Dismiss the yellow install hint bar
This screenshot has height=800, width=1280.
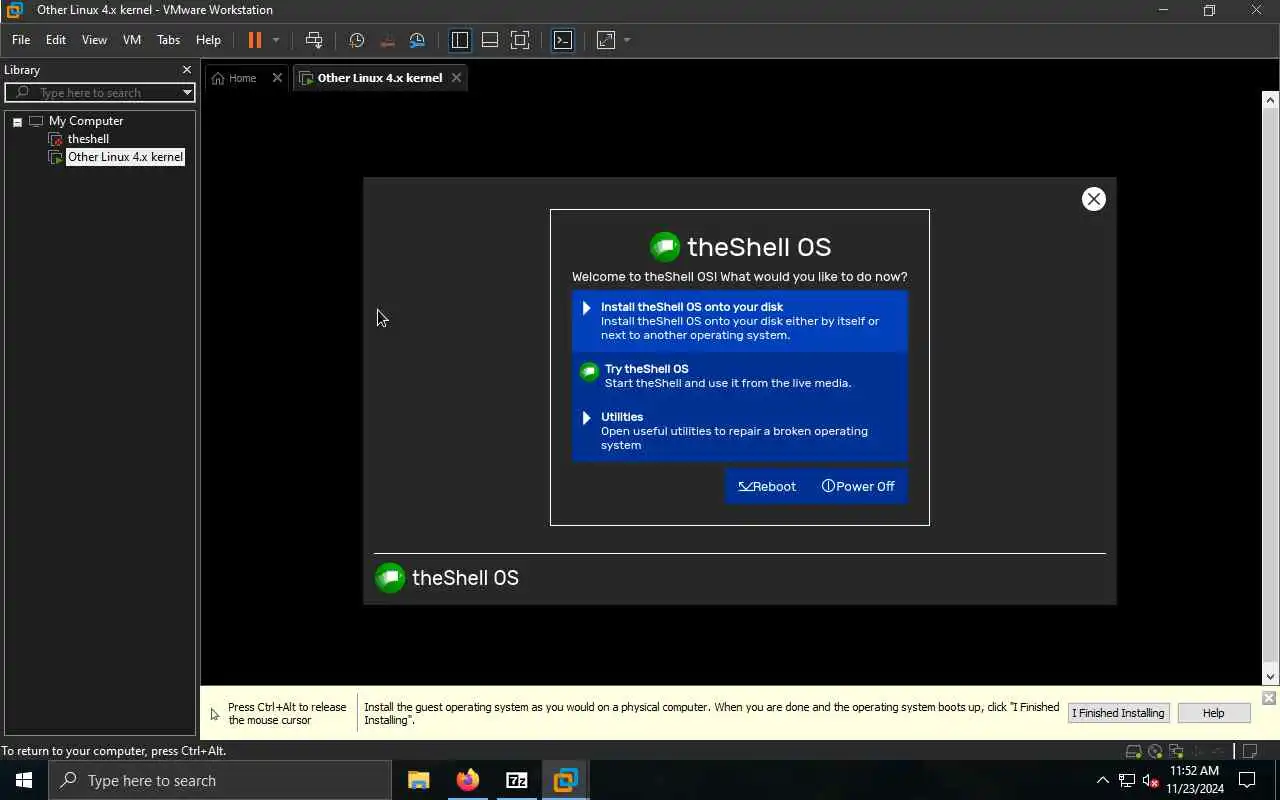[x=1269, y=698]
